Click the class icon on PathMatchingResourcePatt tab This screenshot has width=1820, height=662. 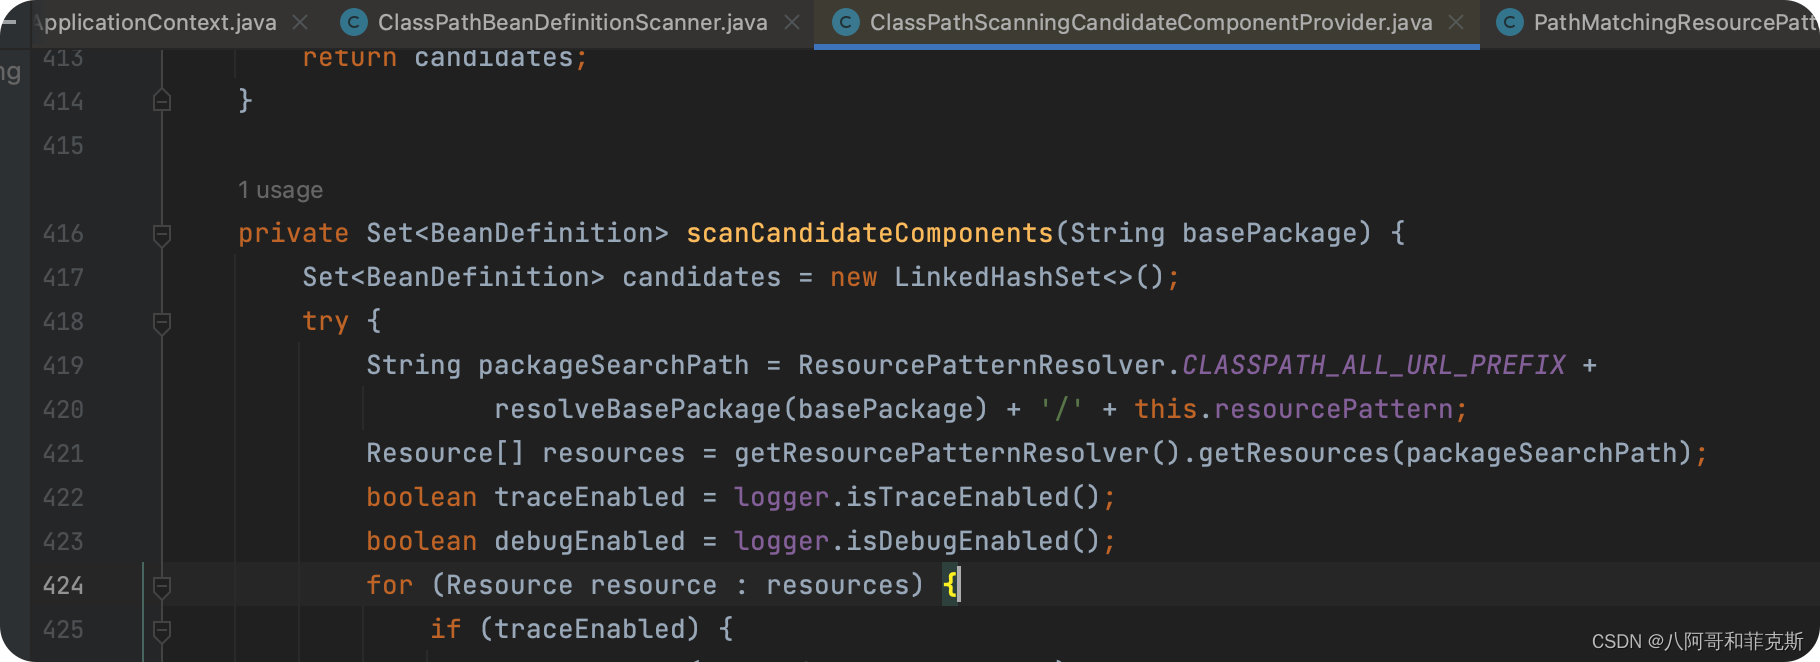pos(1510,22)
